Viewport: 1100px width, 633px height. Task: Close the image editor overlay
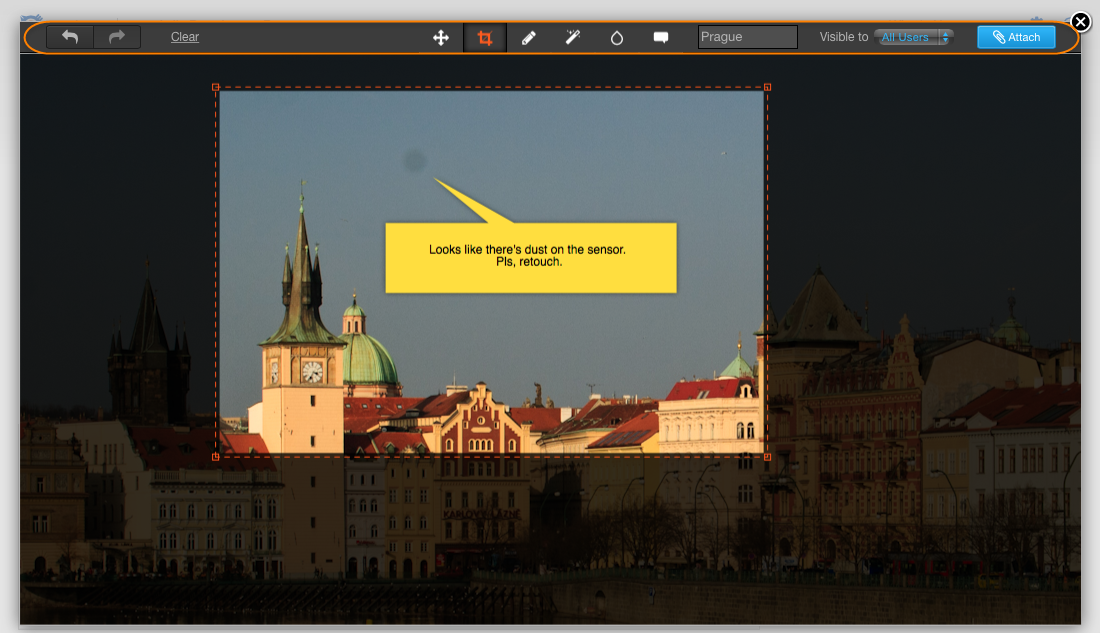tap(1080, 21)
